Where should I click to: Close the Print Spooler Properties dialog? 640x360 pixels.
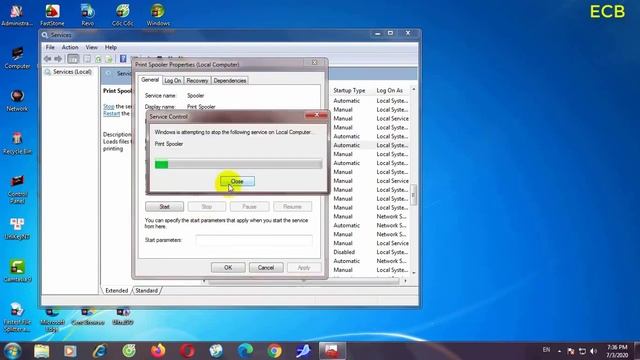pyautogui.click(x=315, y=62)
